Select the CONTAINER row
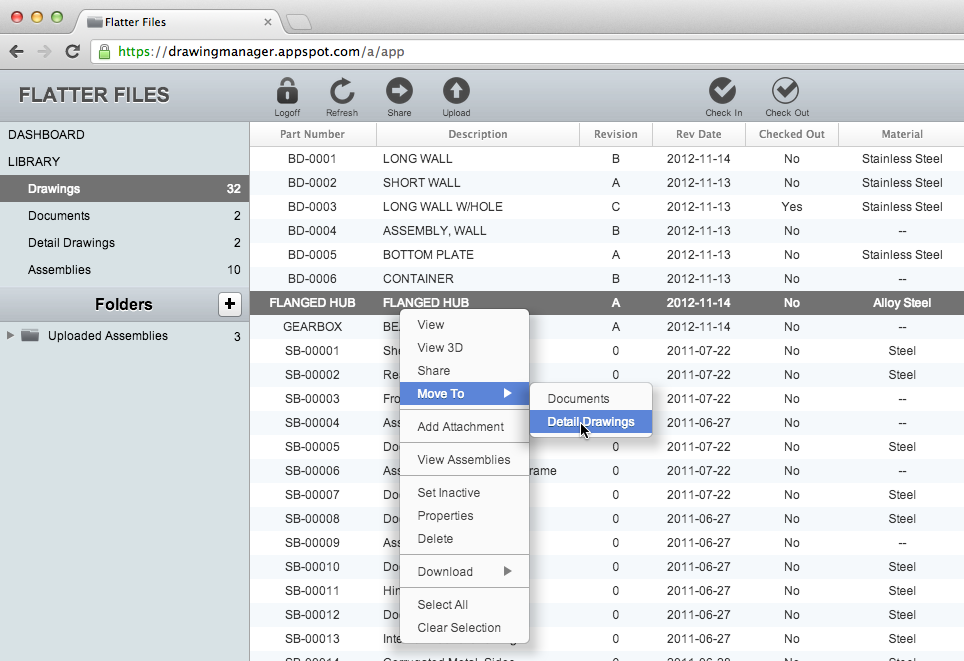Image resolution: width=964 pixels, height=661 pixels. click(x=607, y=279)
